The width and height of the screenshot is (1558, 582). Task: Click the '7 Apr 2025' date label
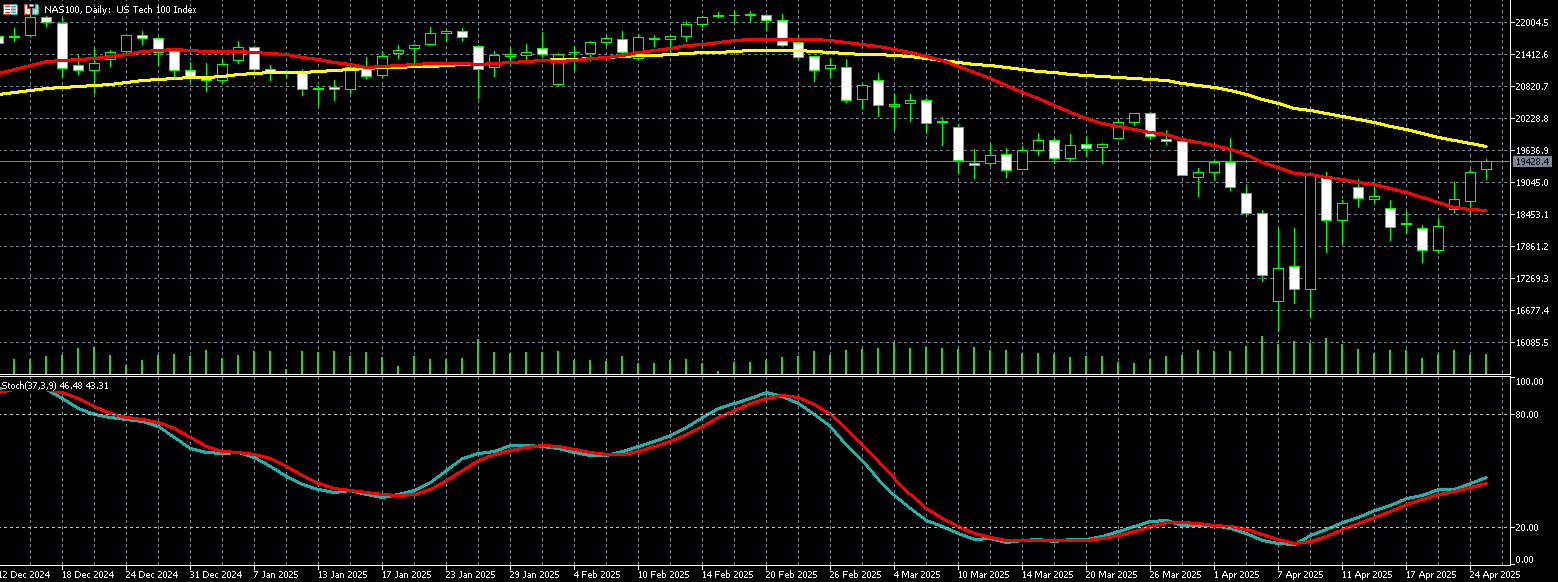pyautogui.click(x=1301, y=576)
